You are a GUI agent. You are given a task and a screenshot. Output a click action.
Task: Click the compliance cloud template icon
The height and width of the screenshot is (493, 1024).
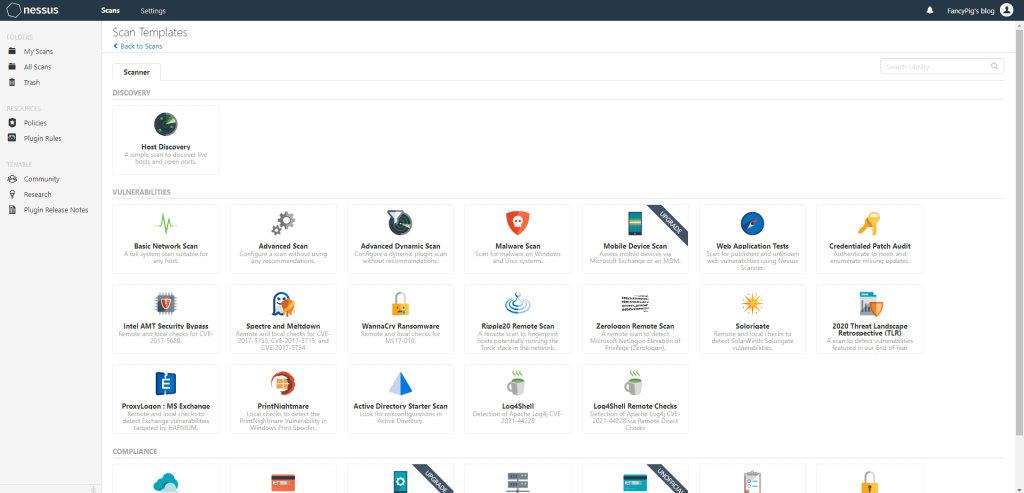166,483
